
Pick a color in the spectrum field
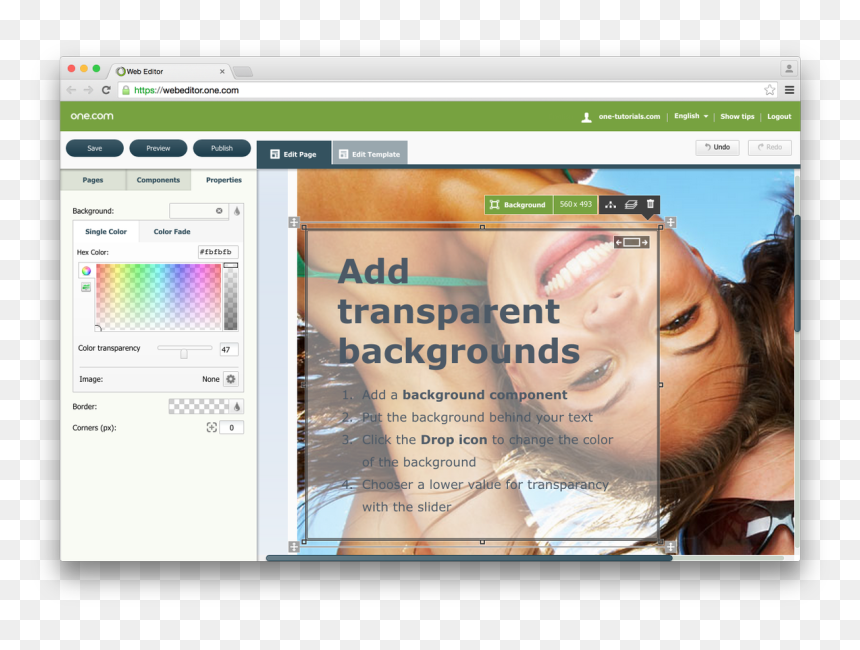(x=159, y=297)
